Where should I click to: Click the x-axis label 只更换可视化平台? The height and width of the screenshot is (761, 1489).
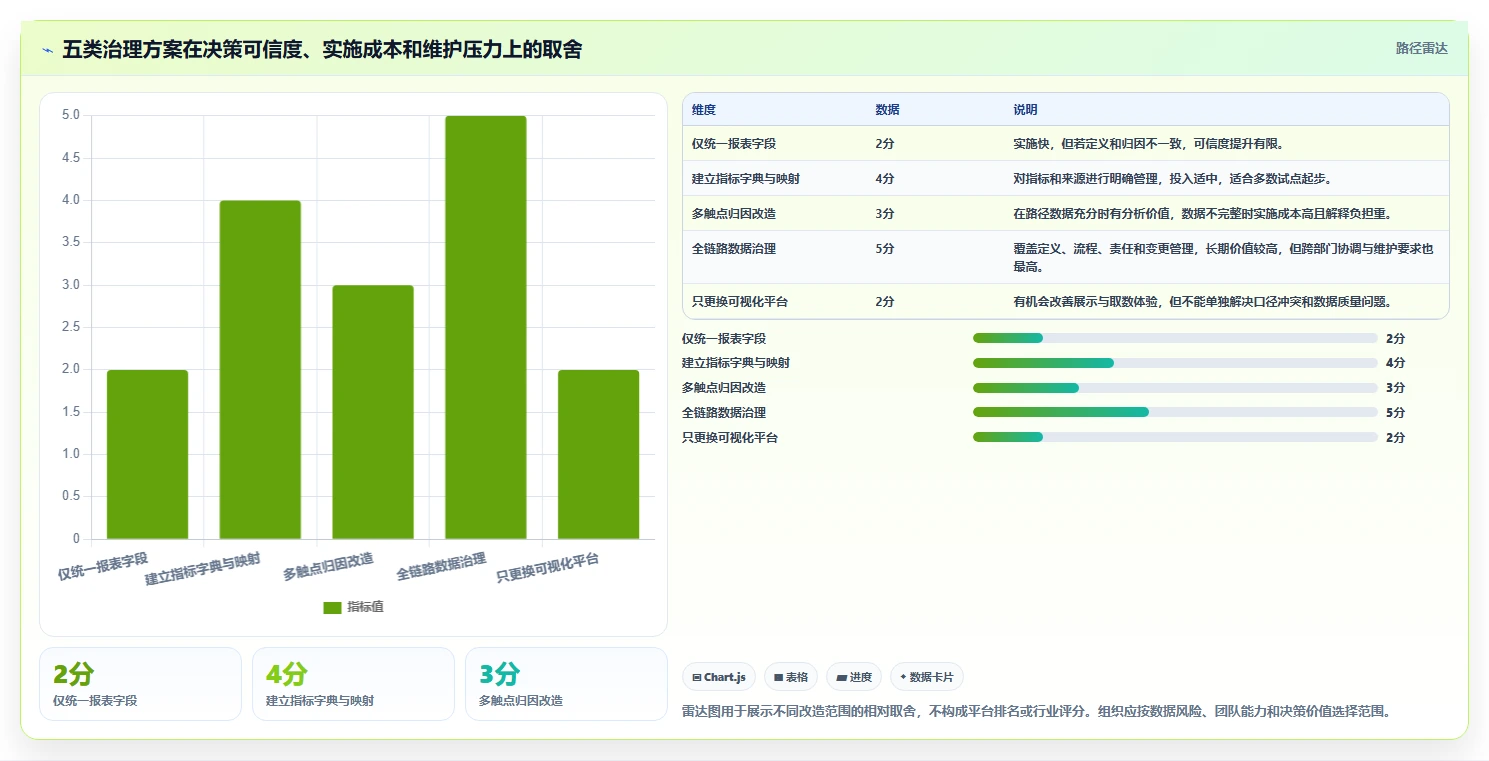point(548,568)
